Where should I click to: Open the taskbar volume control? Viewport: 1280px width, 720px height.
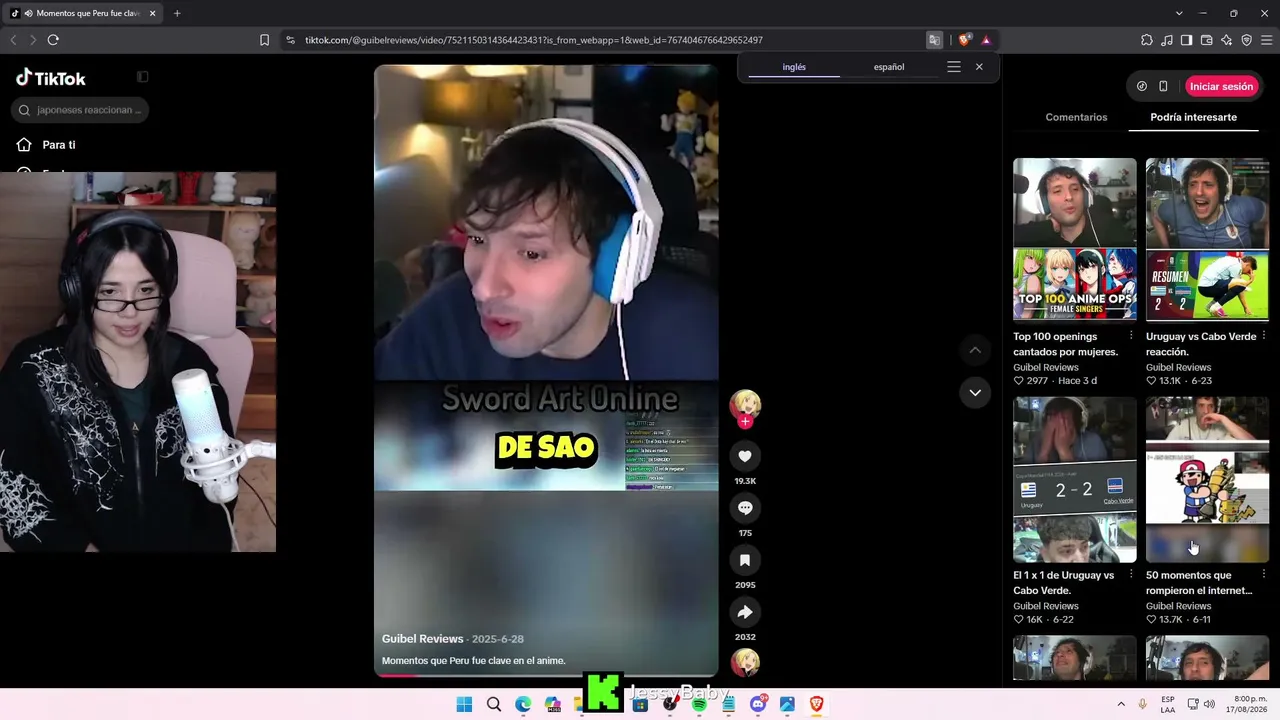point(1209,704)
